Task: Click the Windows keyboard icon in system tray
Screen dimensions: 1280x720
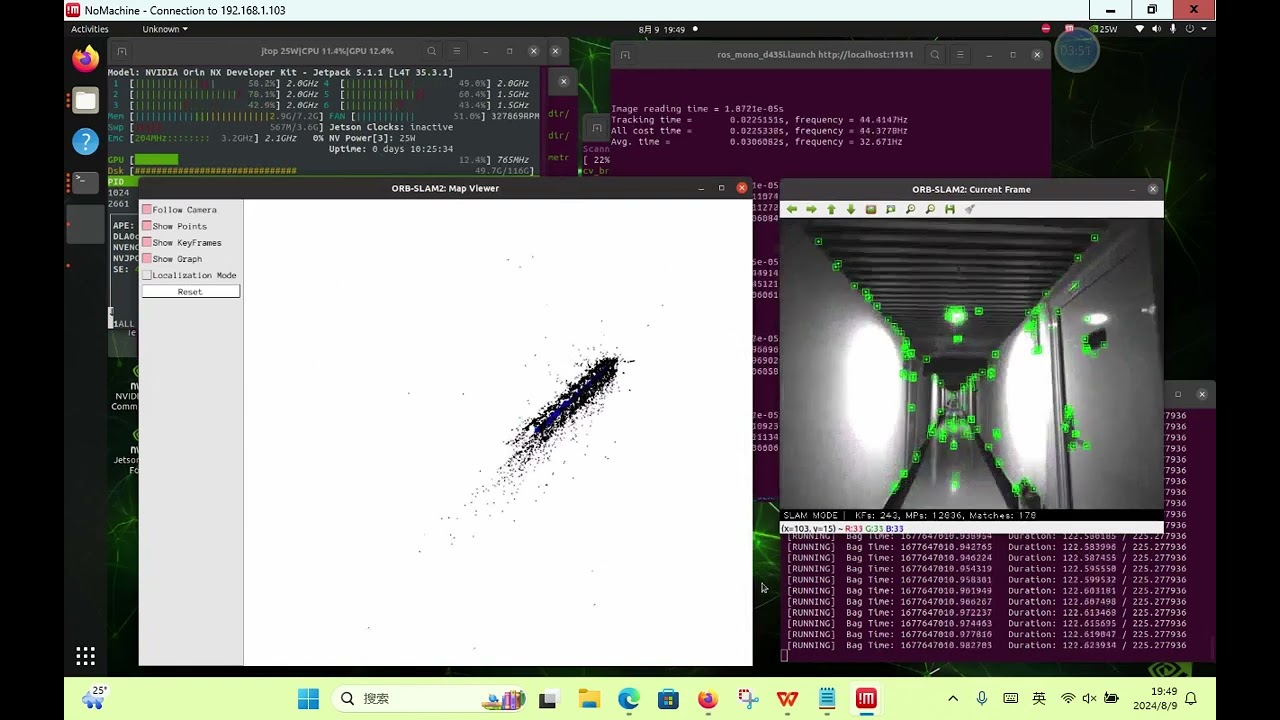Action: coord(1010,698)
